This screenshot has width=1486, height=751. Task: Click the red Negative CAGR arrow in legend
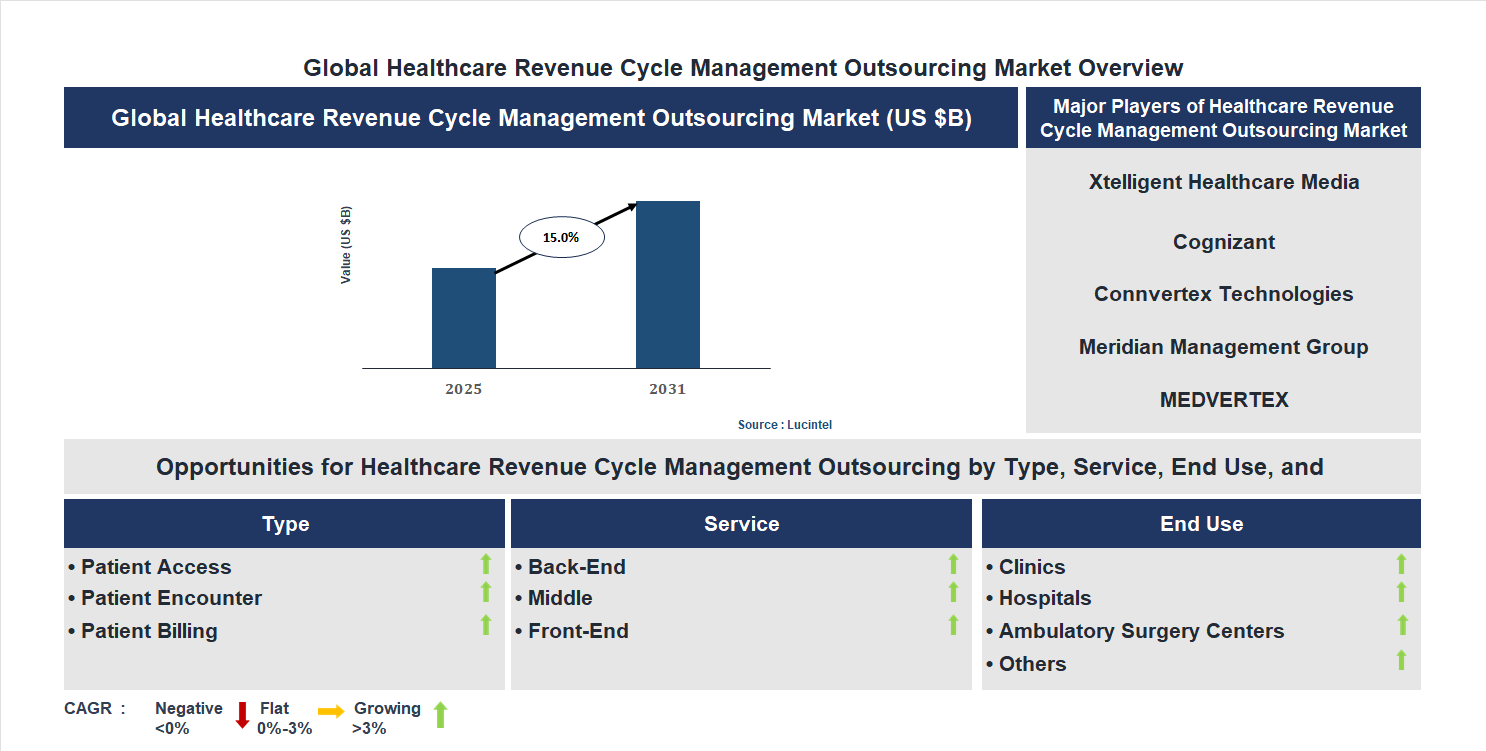242,715
